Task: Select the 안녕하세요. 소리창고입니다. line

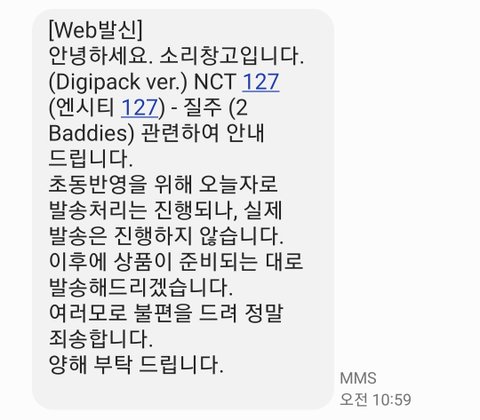Action: (176, 56)
